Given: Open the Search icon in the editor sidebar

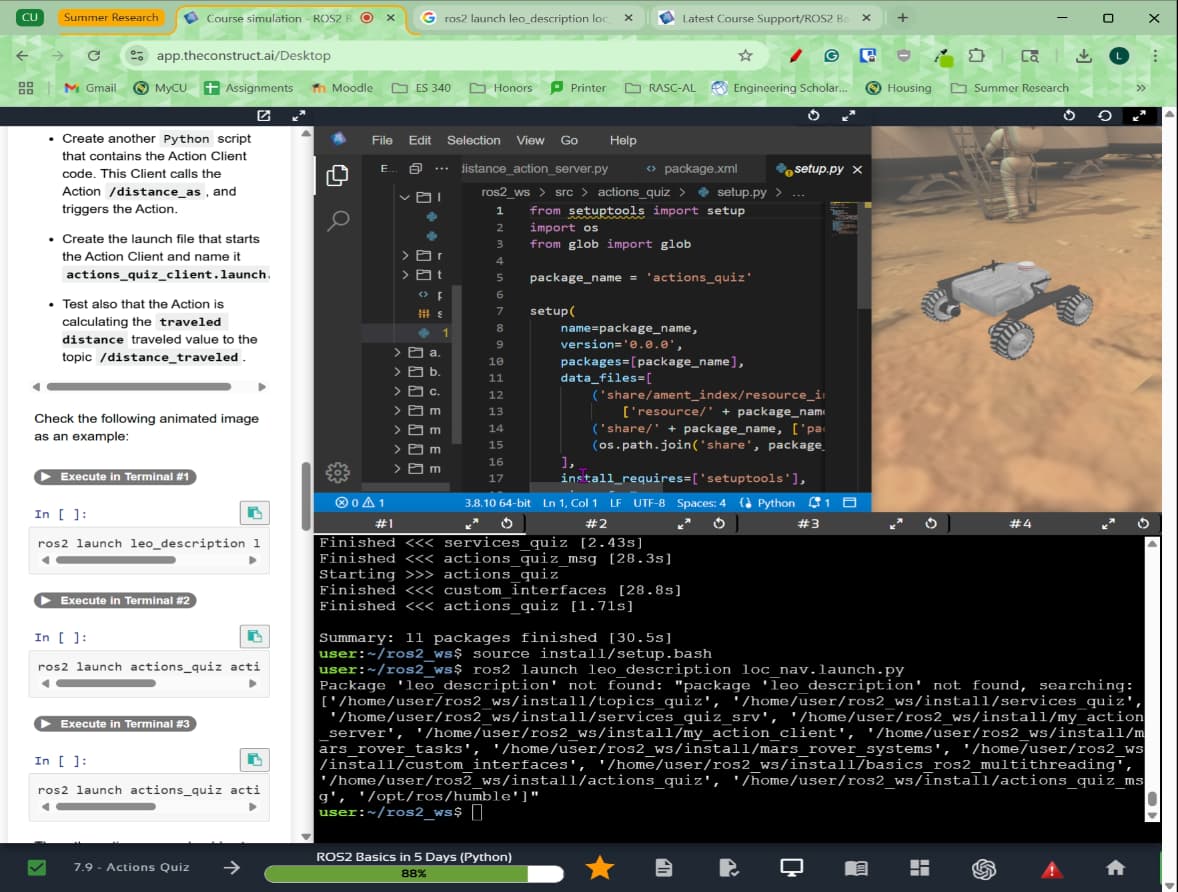Looking at the screenshot, I should coord(338,221).
